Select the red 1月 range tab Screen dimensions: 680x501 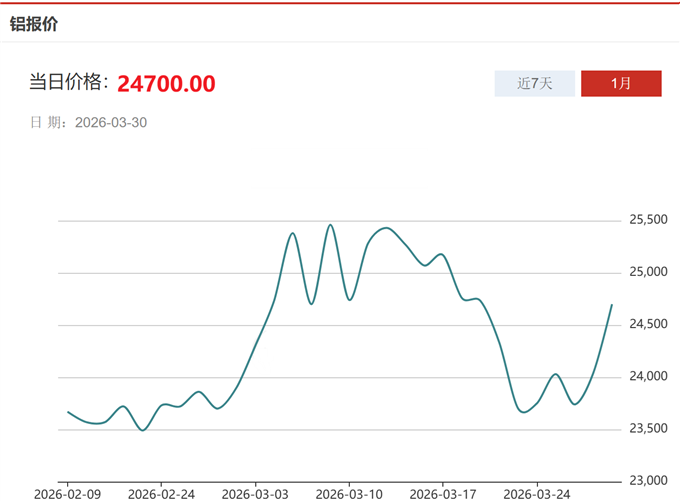(621, 84)
